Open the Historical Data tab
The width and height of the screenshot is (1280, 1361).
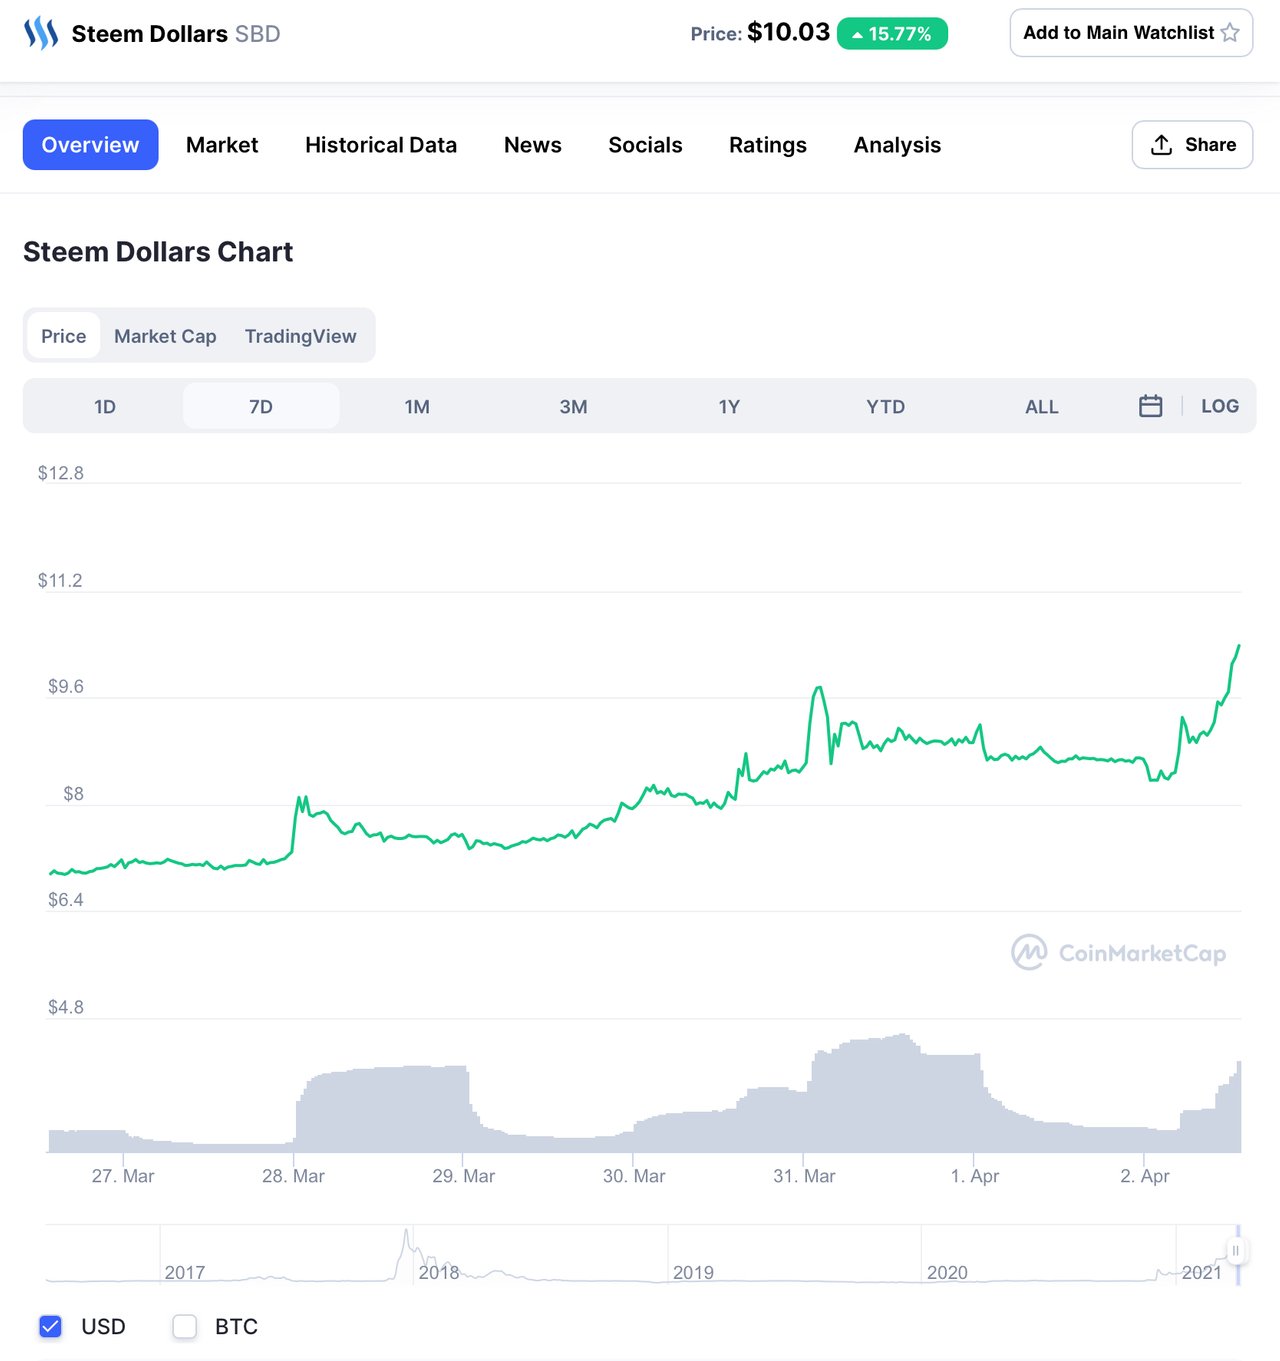[381, 145]
